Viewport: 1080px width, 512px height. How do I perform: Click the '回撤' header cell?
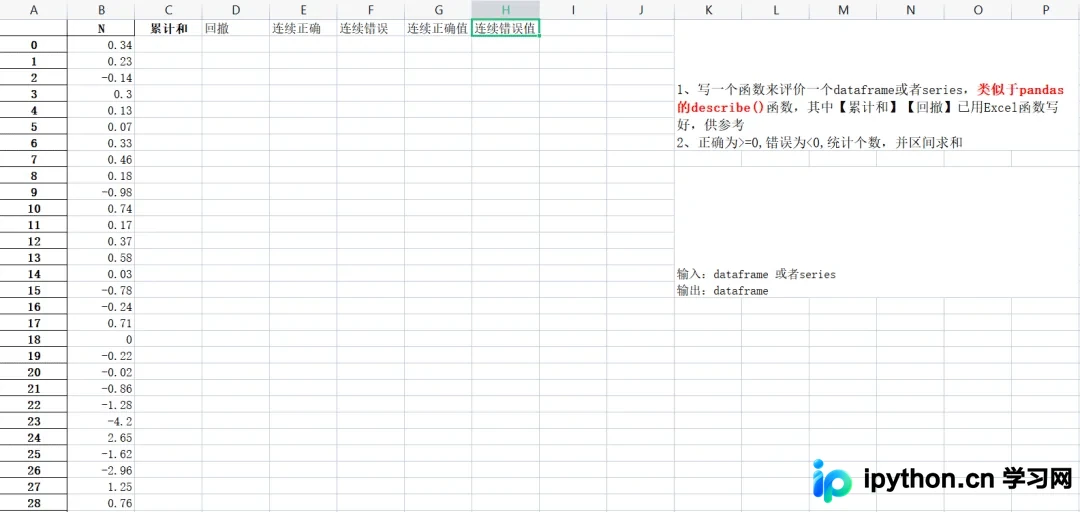tap(236, 28)
